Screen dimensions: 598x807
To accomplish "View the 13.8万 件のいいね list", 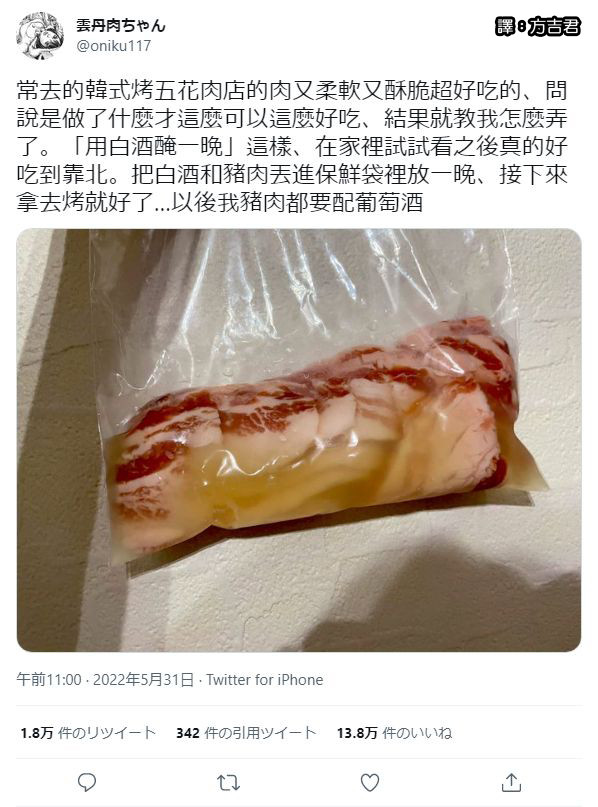I will point(395,733).
